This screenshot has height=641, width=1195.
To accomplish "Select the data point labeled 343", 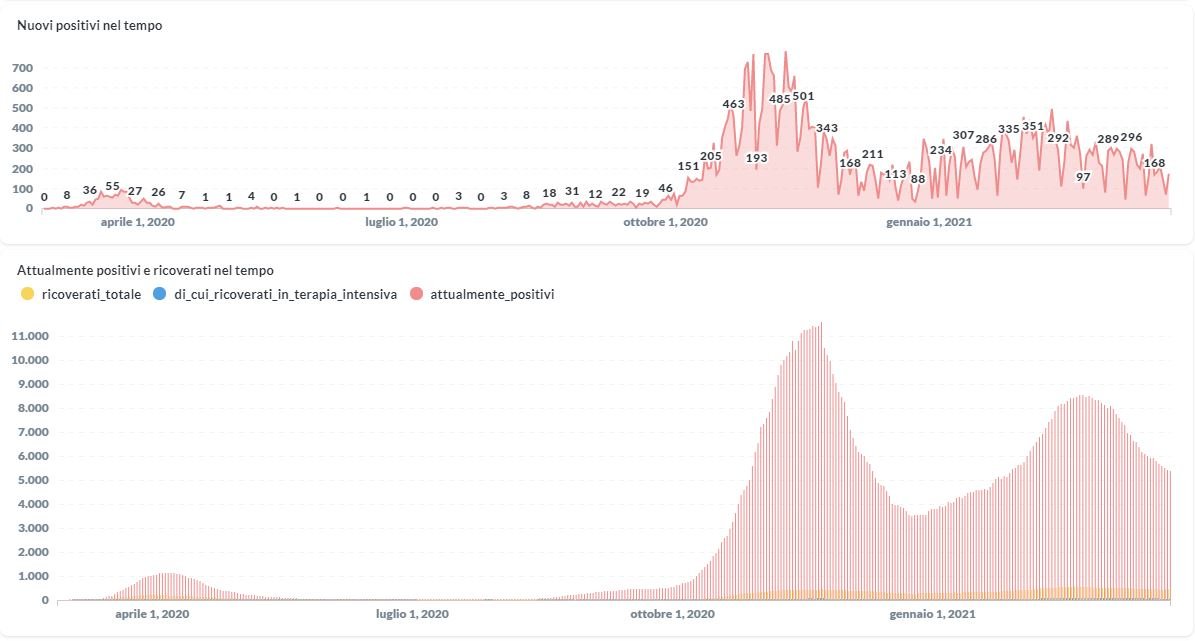I will point(827,128).
